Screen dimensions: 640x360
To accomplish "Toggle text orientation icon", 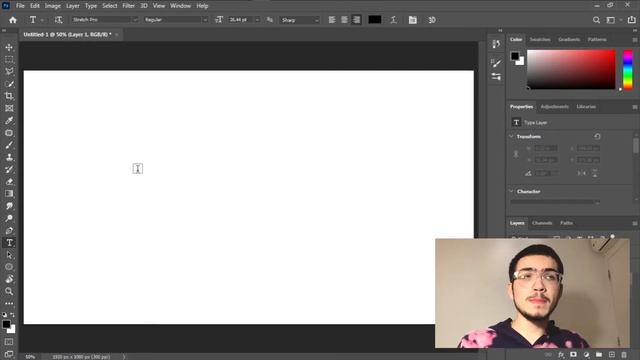I will coord(58,20).
